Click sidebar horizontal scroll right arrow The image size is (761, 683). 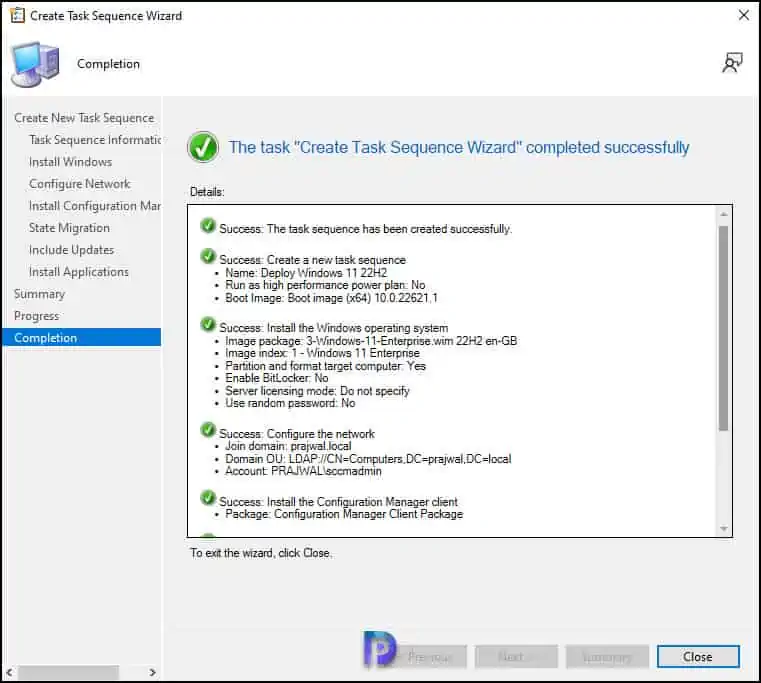[152, 672]
